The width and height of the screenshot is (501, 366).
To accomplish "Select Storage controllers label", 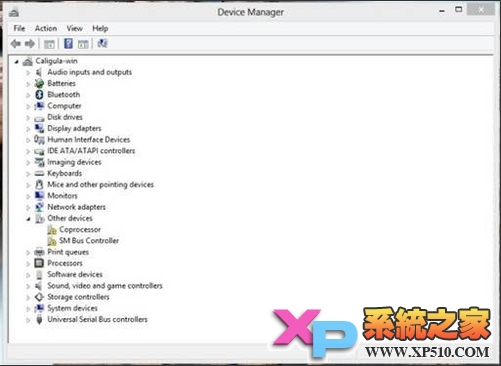I will click(78, 297).
